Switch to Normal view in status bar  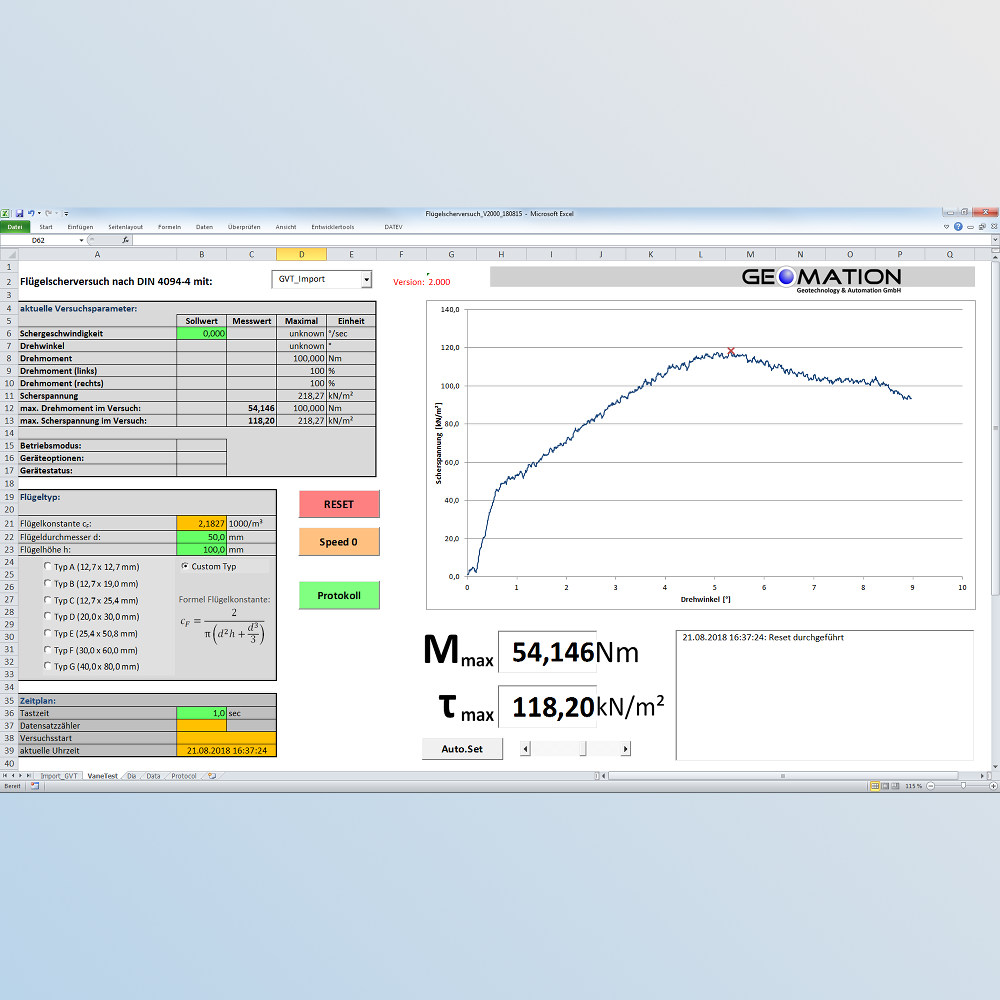pyautogui.click(x=875, y=786)
